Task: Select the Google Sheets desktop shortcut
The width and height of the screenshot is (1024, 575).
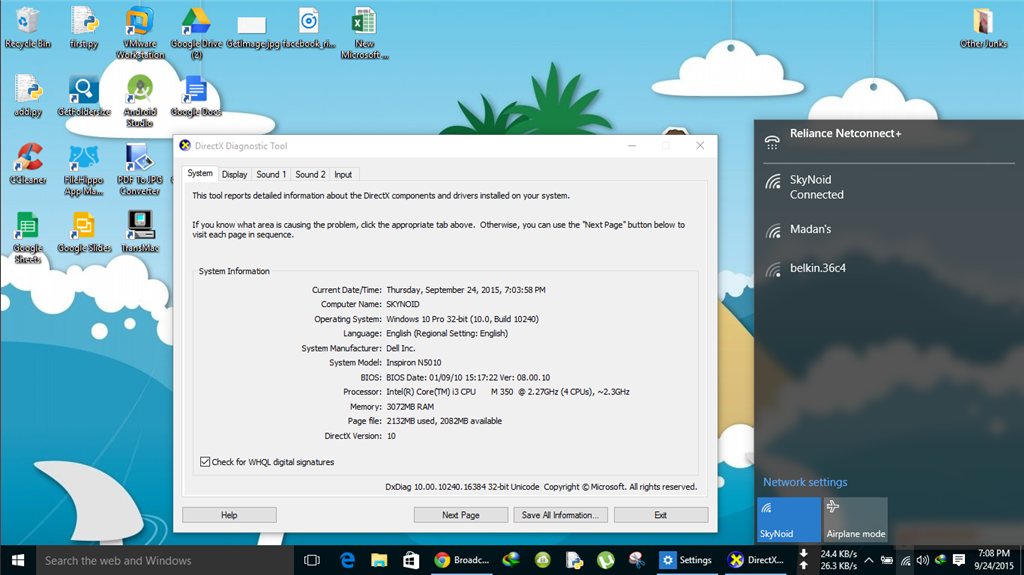Action: 28,237
